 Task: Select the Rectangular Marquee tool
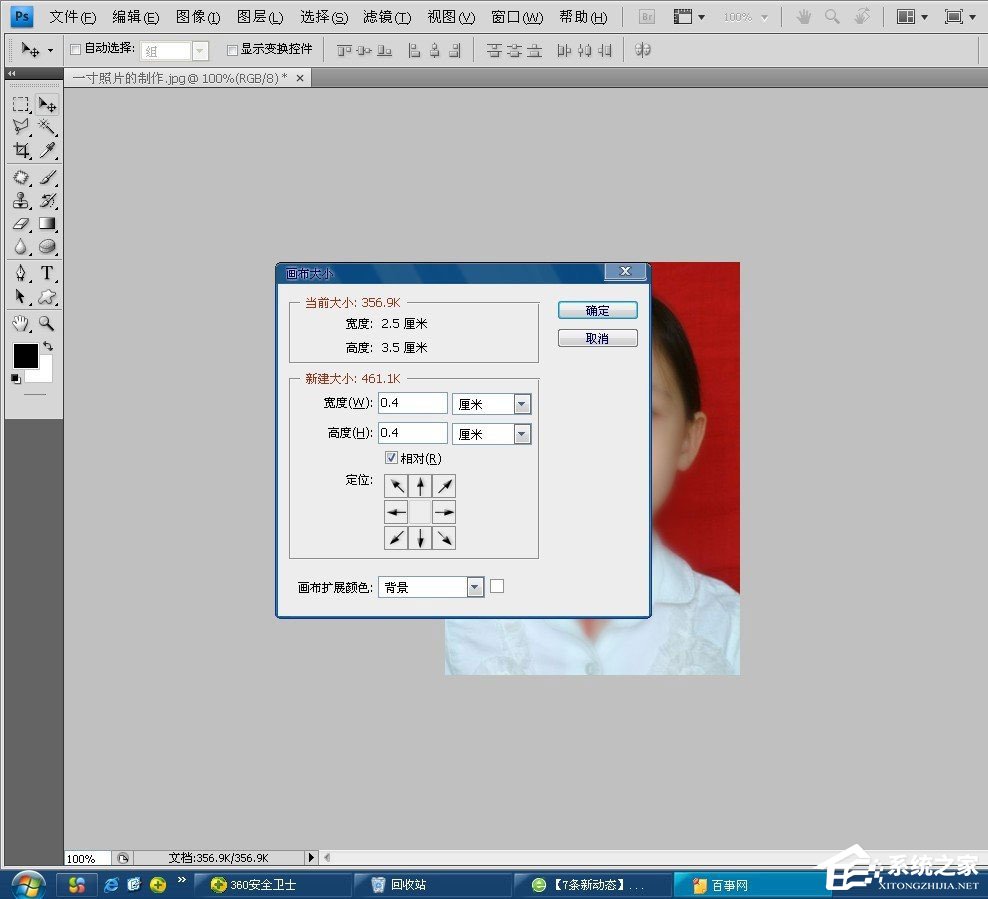21,104
